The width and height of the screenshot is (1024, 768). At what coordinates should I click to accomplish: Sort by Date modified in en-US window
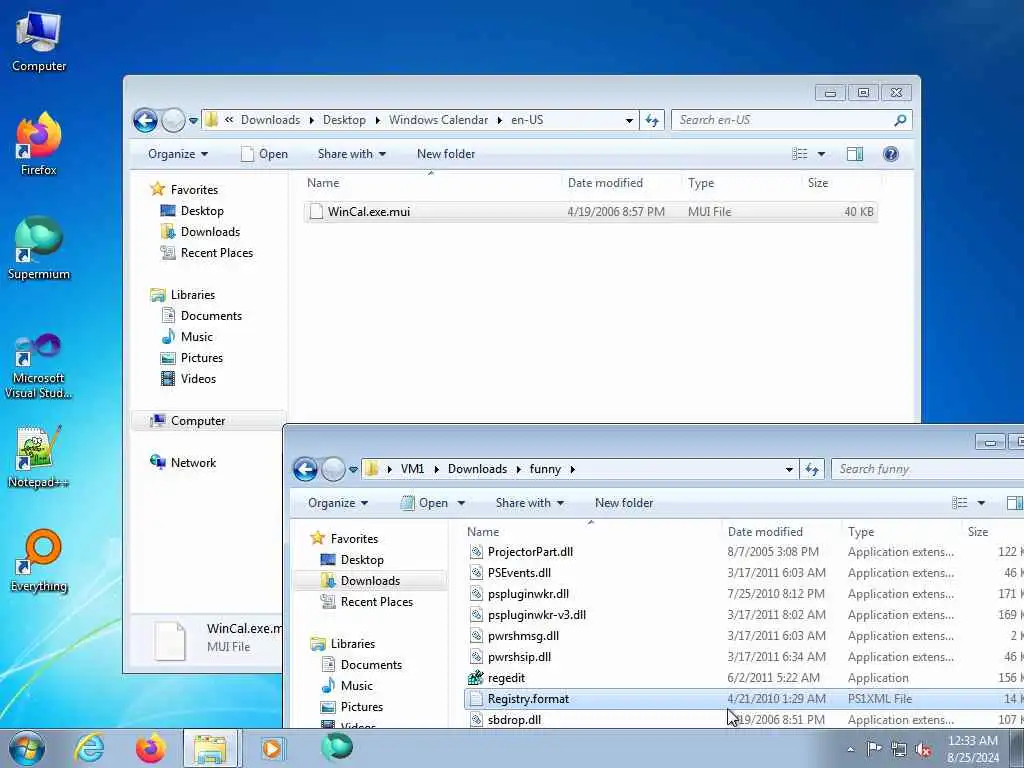coord(620,183)
